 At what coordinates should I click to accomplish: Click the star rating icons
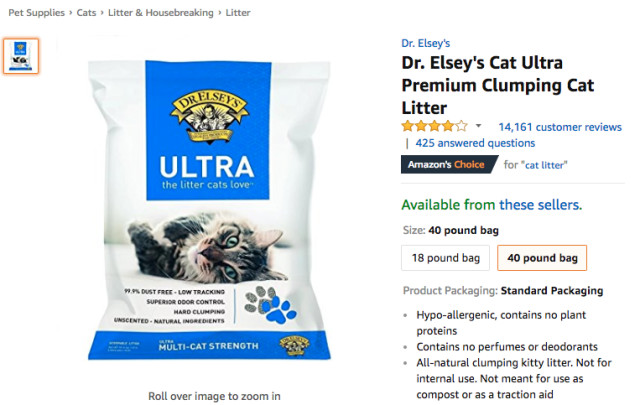[x=434, y=126]
